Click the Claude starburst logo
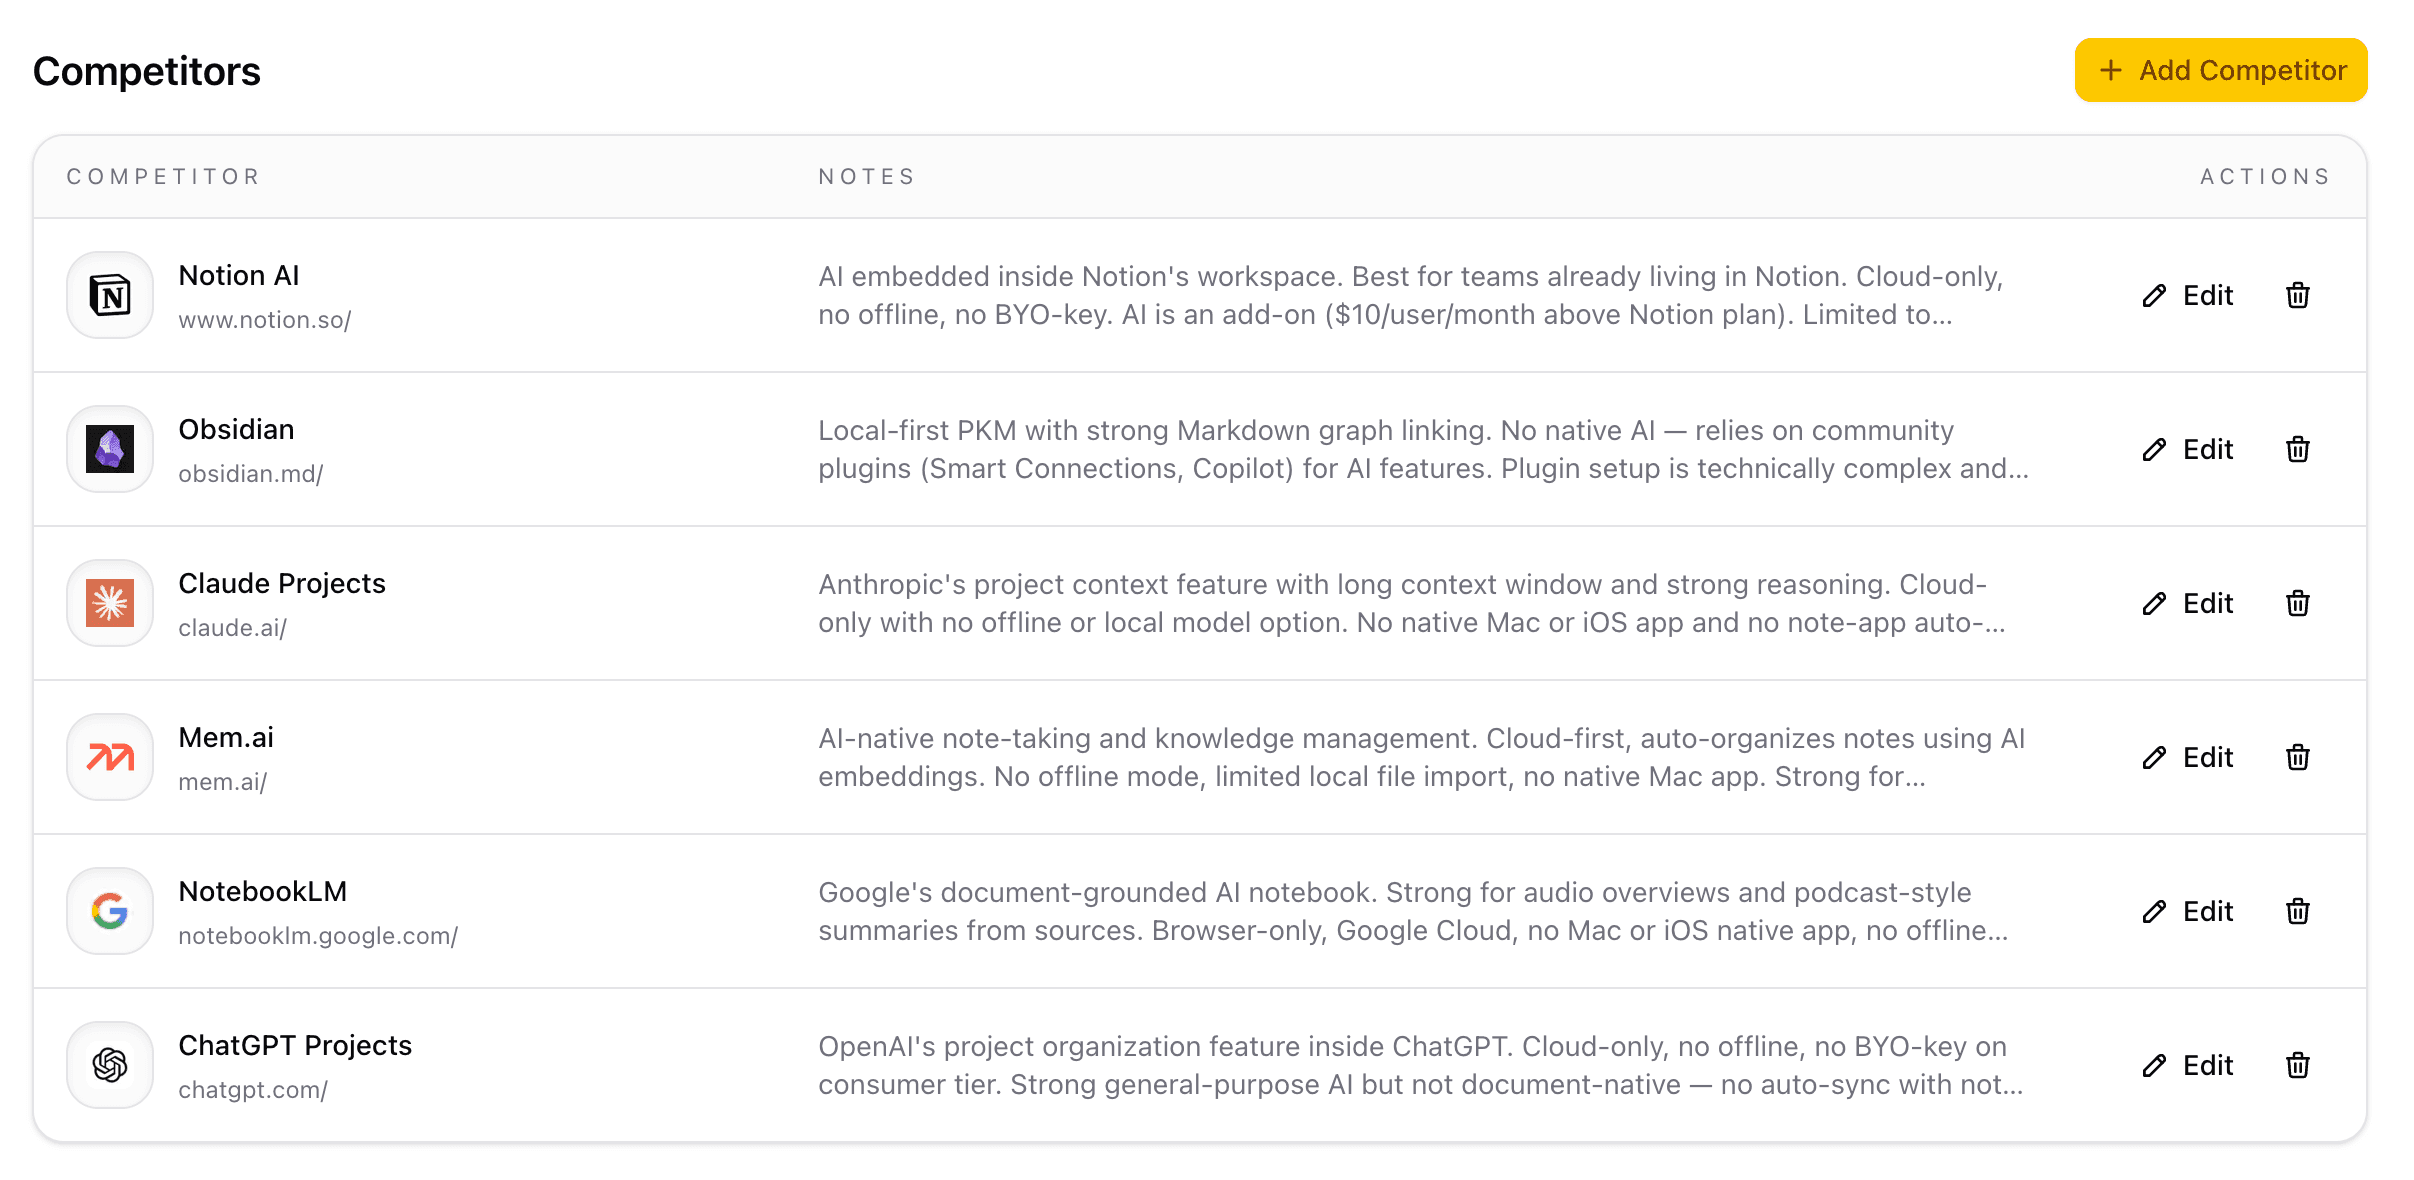The image size is (2414, 1180). [110, 603]
